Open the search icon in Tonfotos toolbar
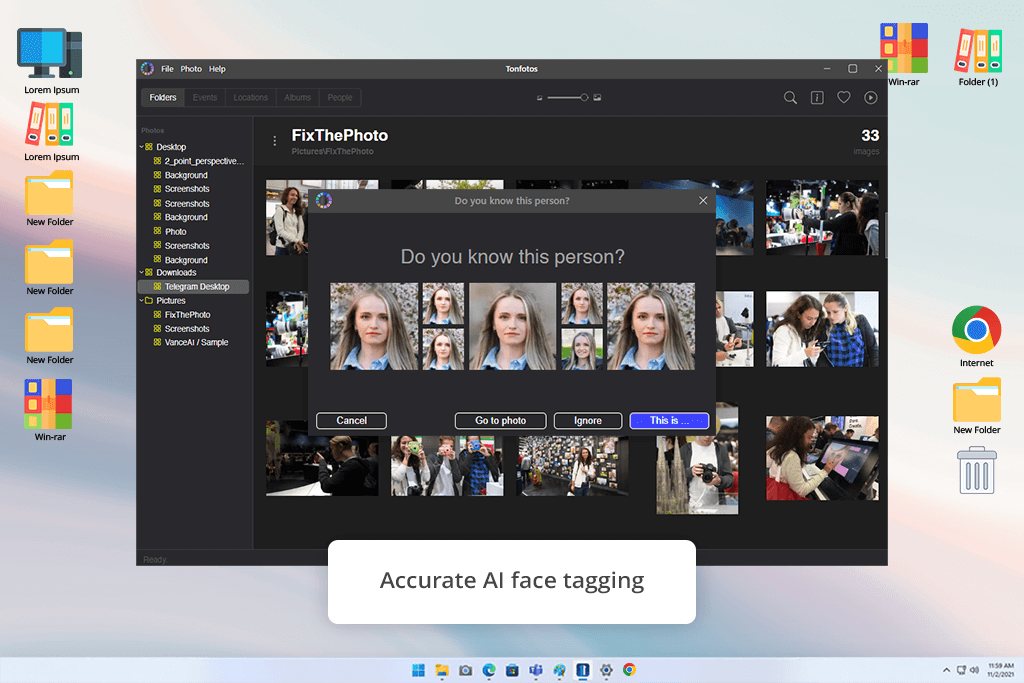 coord(790,98)
